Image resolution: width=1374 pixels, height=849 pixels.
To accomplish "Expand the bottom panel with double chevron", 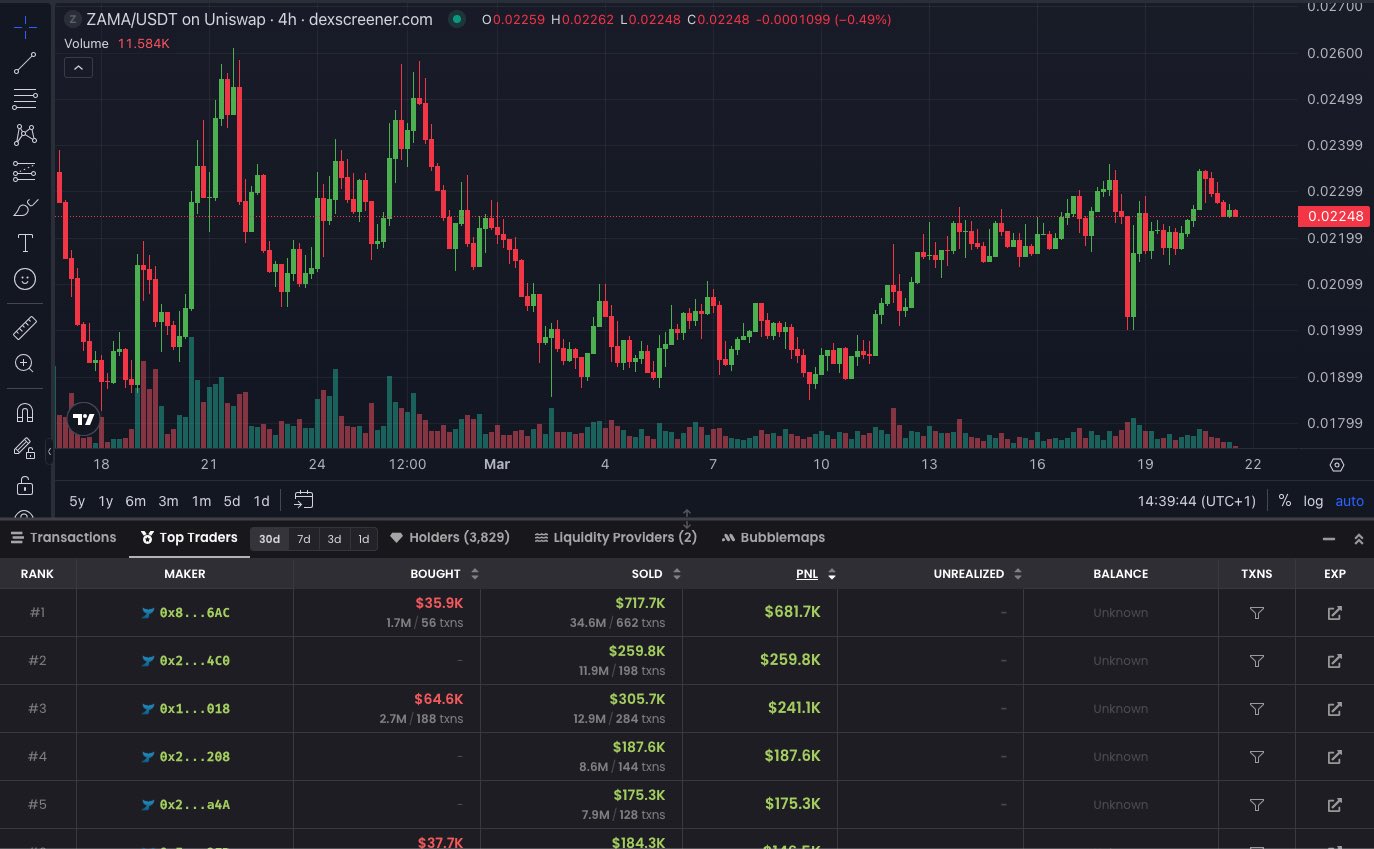I will 1358,539.
